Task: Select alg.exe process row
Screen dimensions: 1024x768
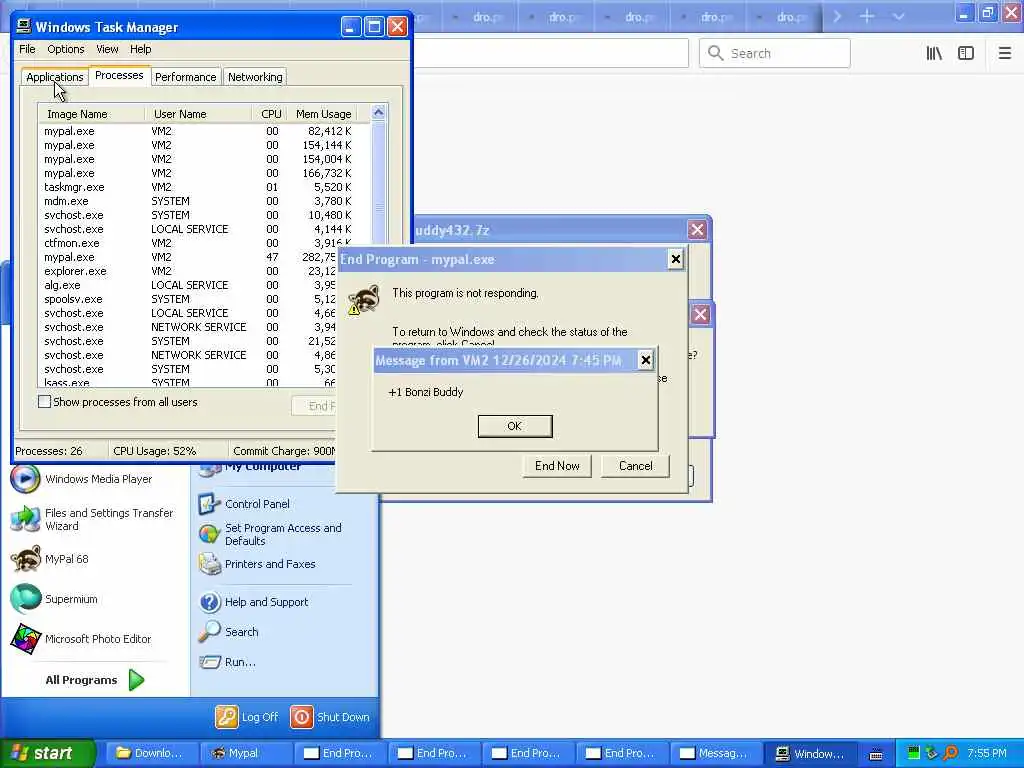Action: (187, 285)
